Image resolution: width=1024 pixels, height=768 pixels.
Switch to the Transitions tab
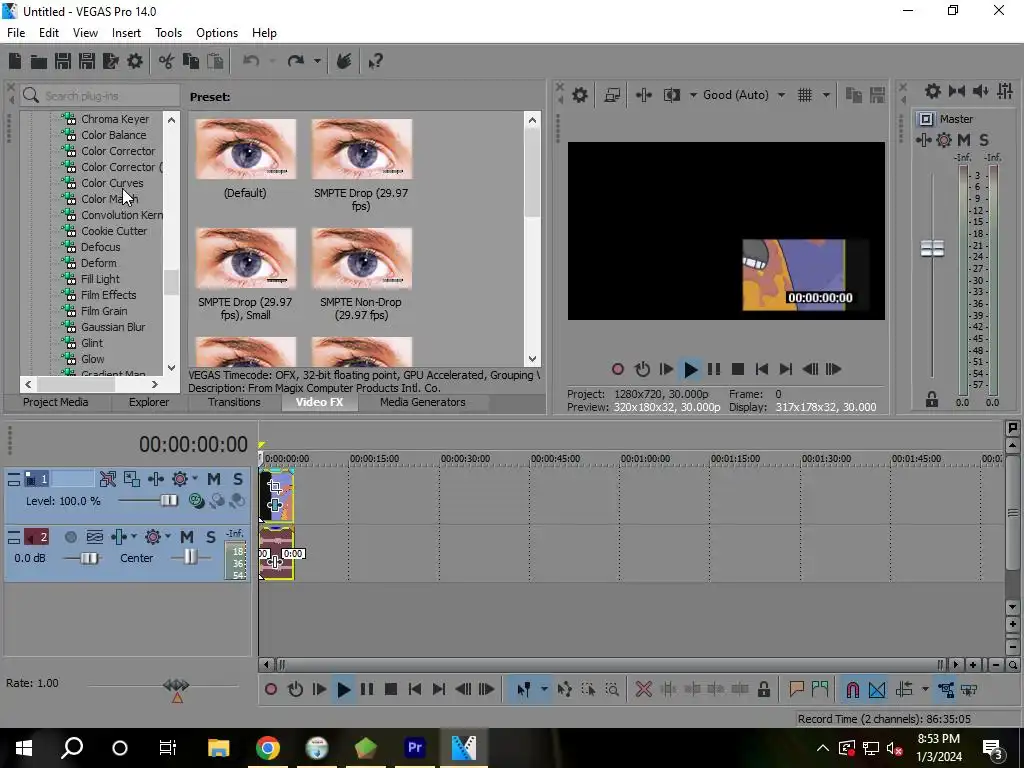[234, 402]
